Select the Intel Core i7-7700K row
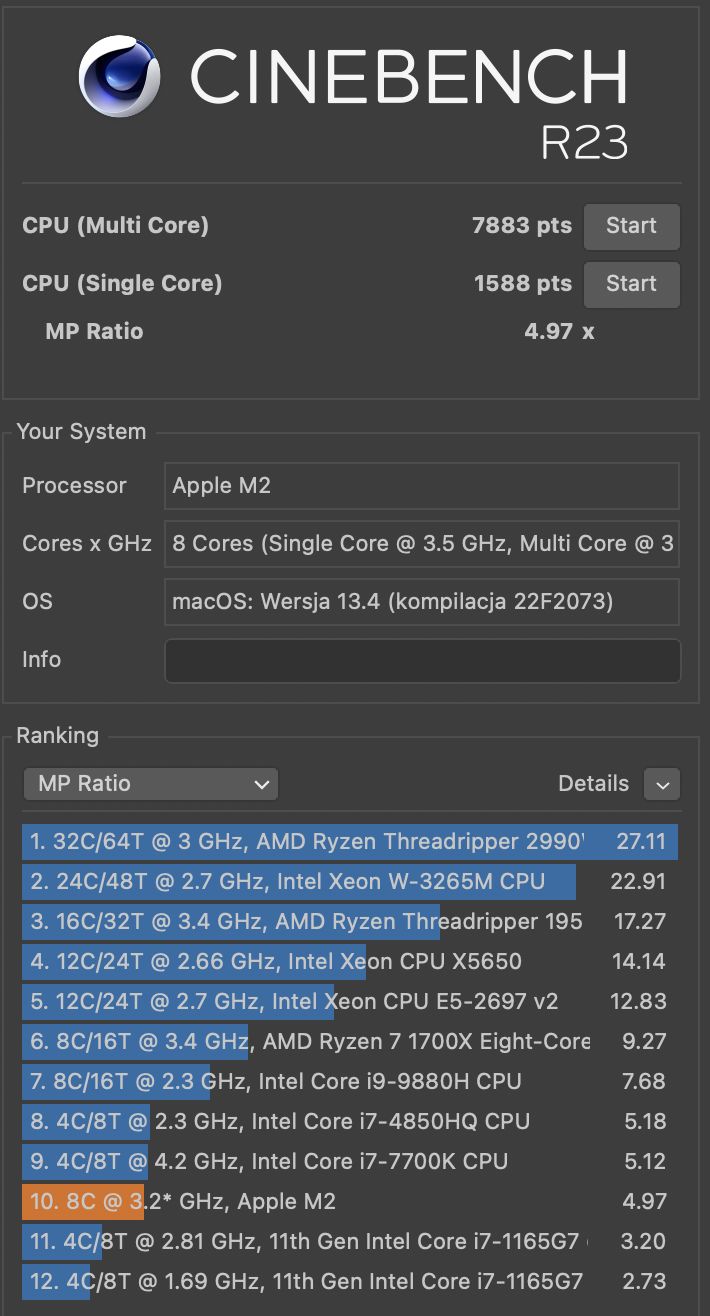 click(x=350, y=1161)
